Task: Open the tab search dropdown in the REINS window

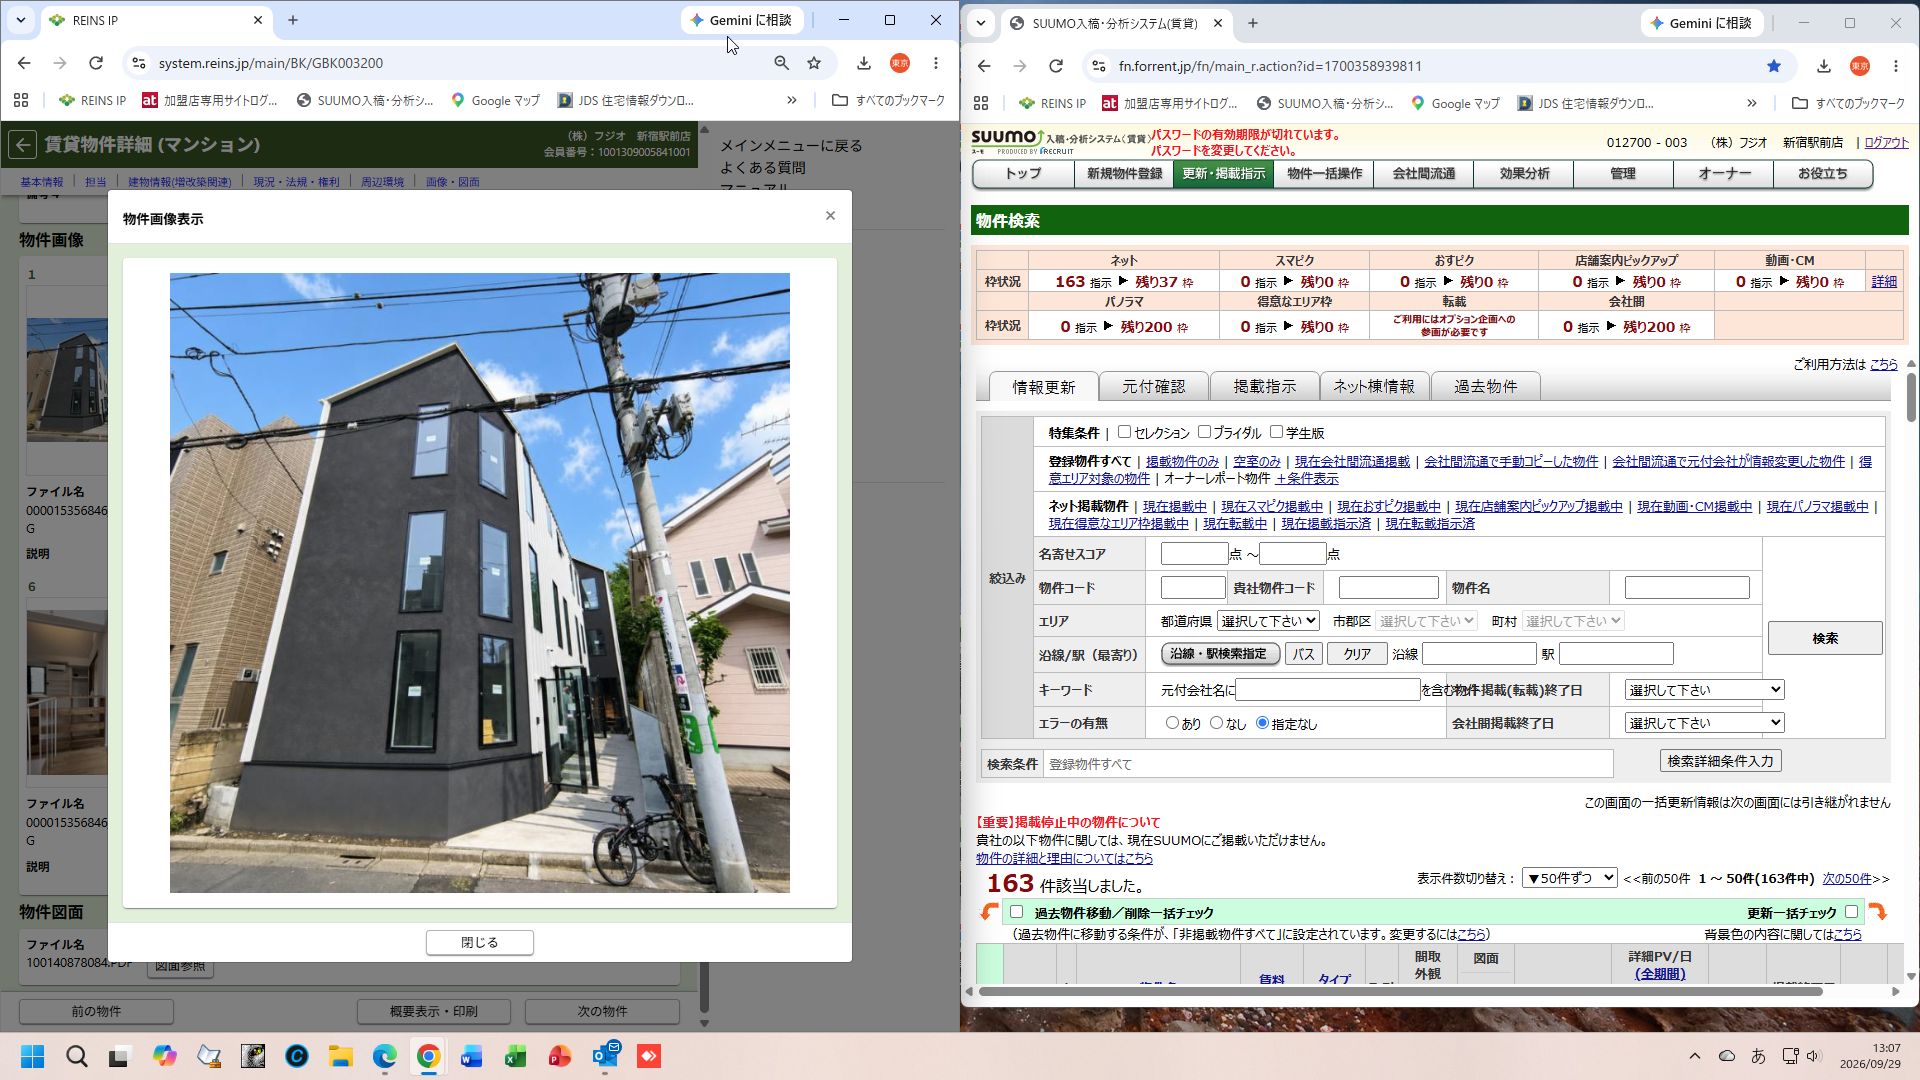Action: [20, 20]
